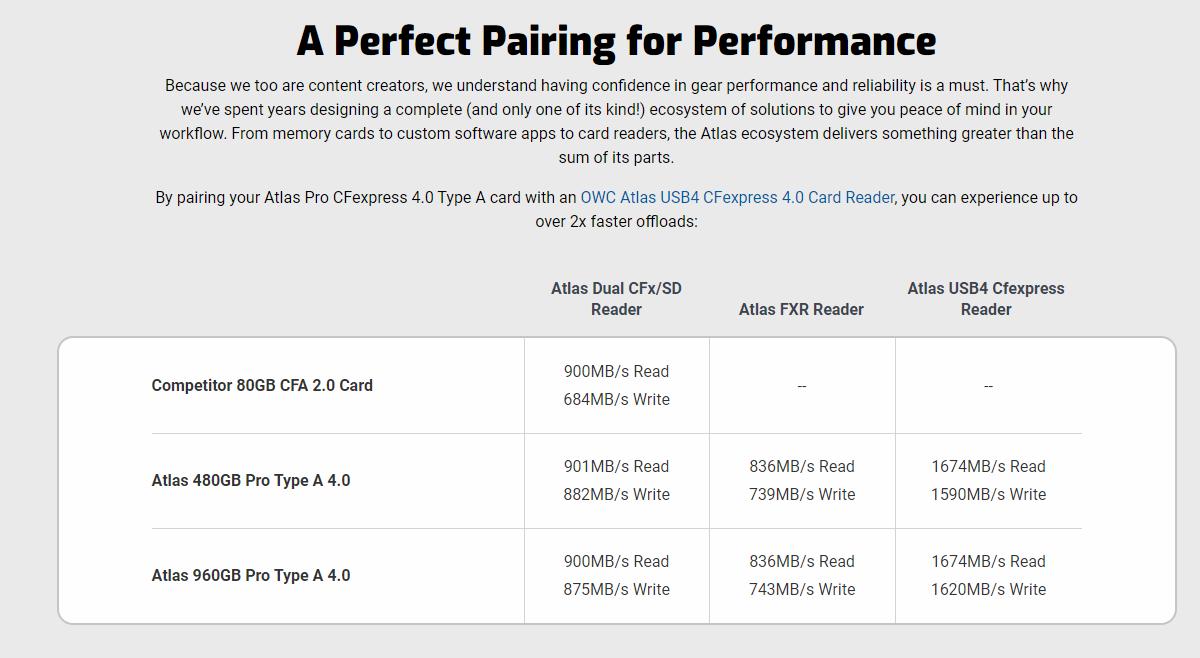The width and height of the screenshot is (1200, 658).
Task: Click the 901MB/s Read value
Action: 616,466
